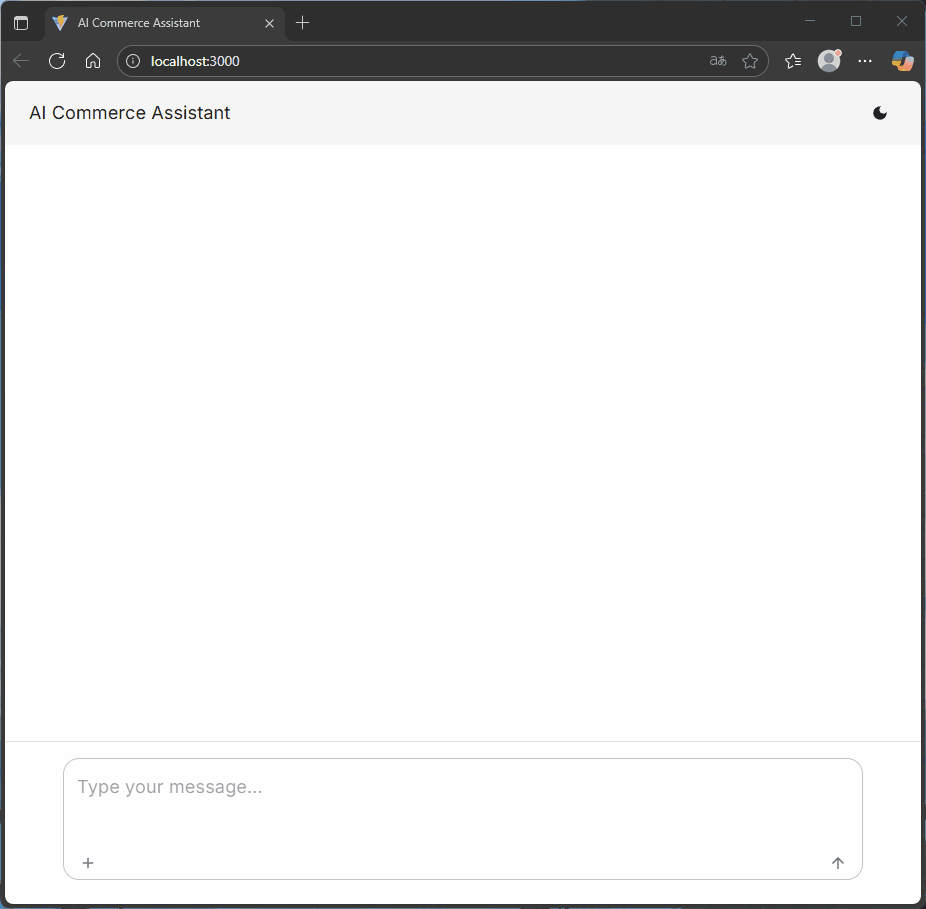Minimize the browser window
The height and width of the screenshot is (909, 926).
click(810, 21)
